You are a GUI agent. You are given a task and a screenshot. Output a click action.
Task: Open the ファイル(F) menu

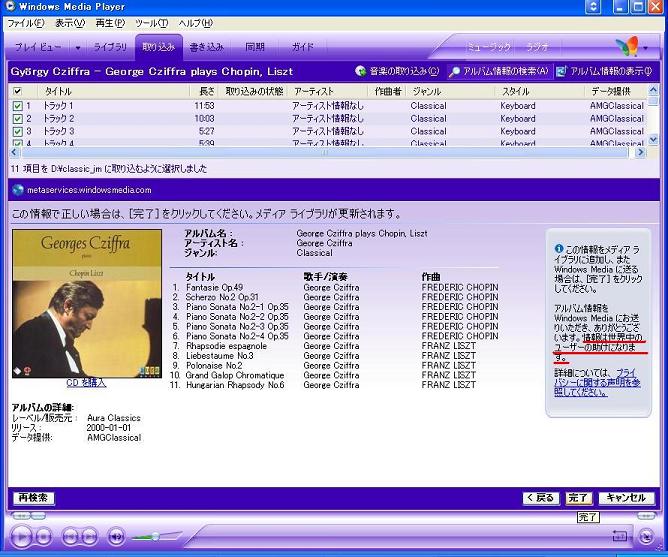(x=26, y=23)
